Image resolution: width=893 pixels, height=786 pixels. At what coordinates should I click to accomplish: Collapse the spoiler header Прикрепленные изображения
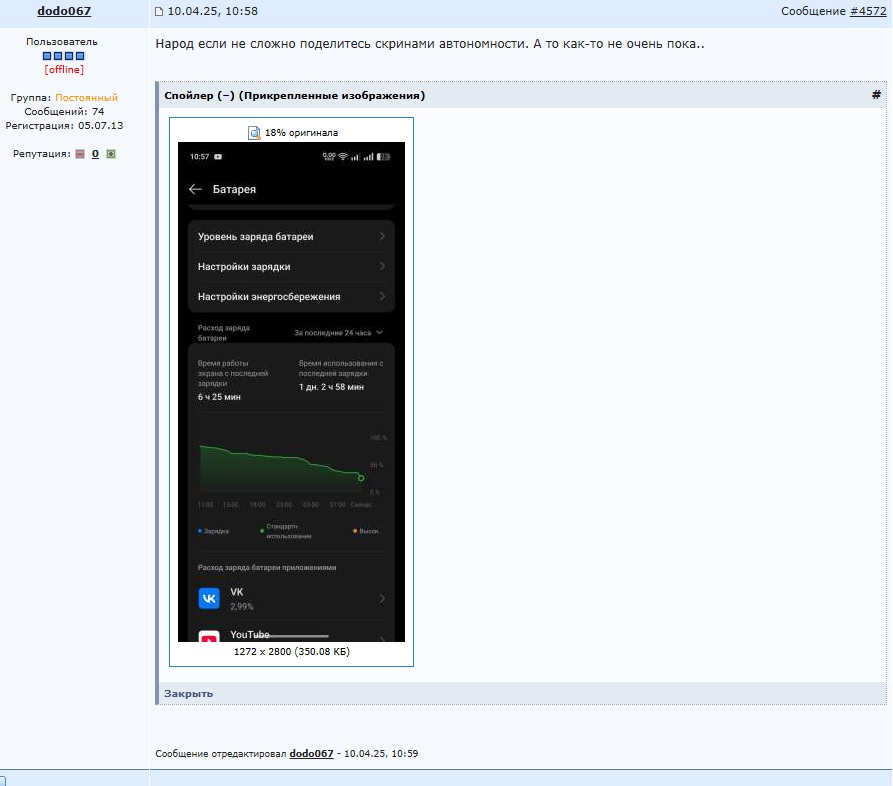point(294,95)
